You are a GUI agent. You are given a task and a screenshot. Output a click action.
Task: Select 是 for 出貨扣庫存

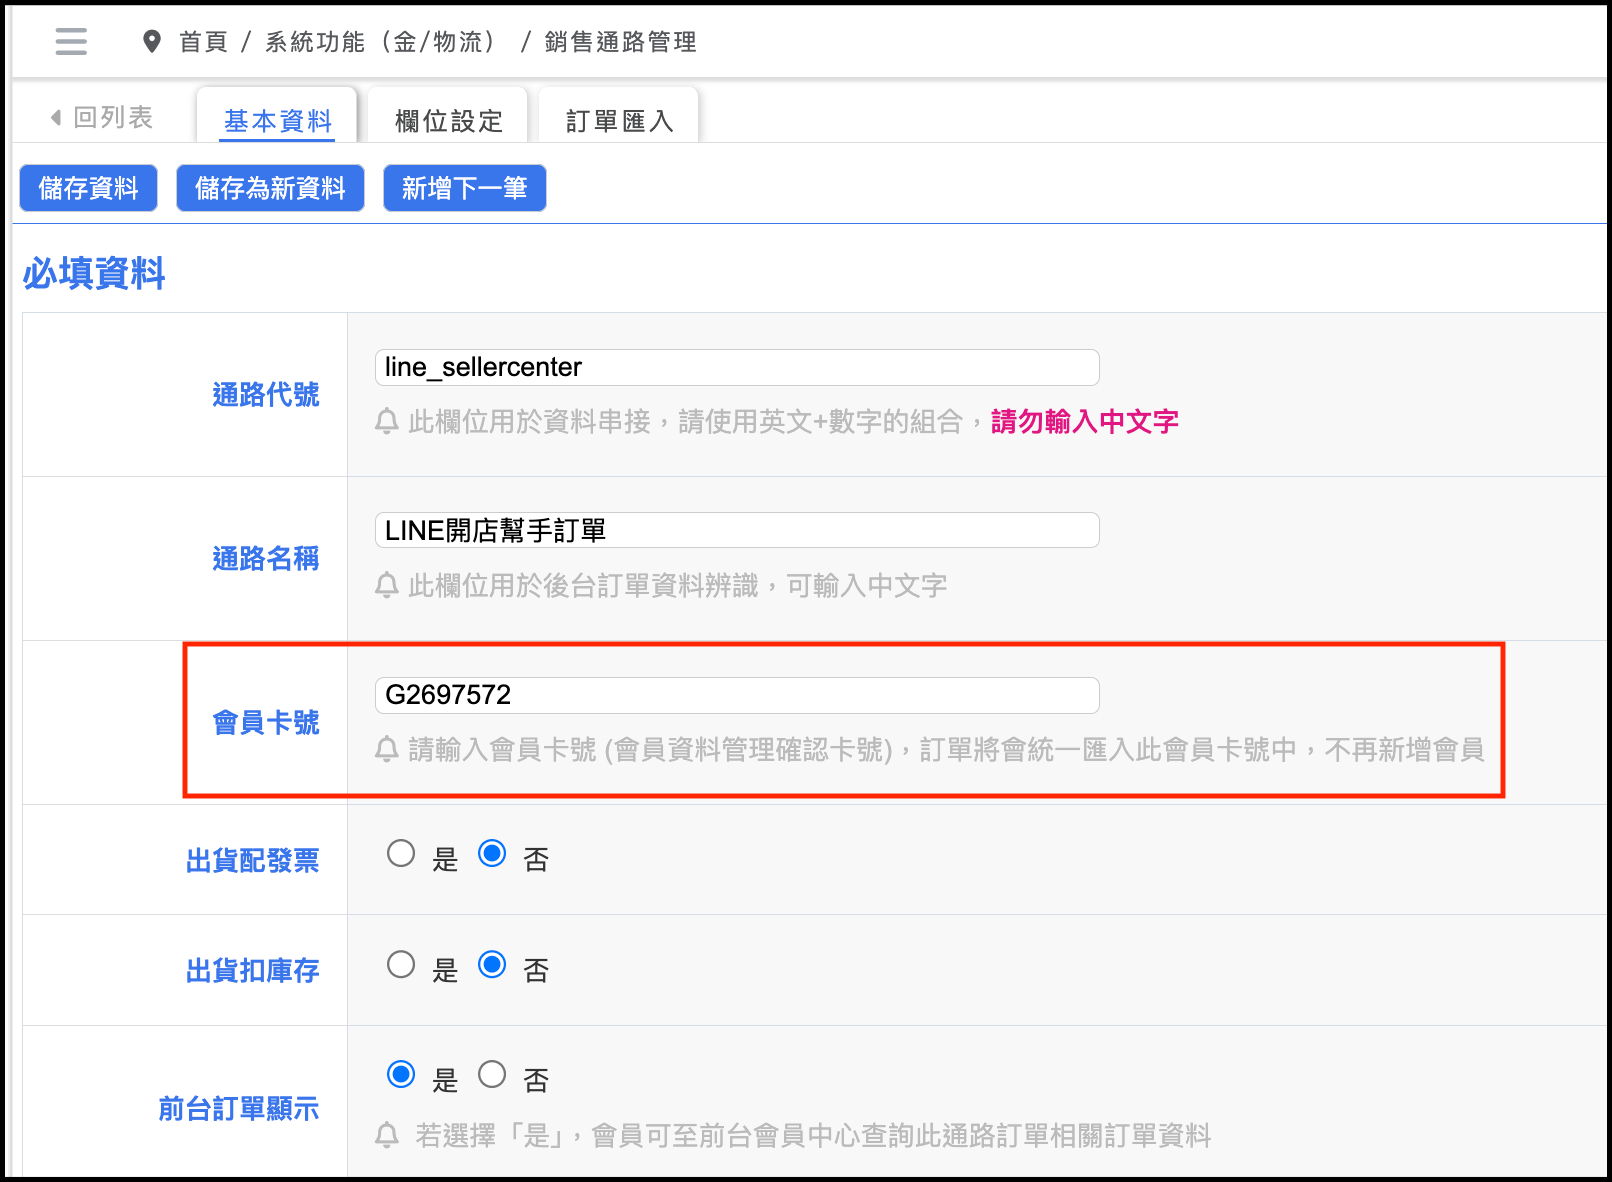(401, 965)
